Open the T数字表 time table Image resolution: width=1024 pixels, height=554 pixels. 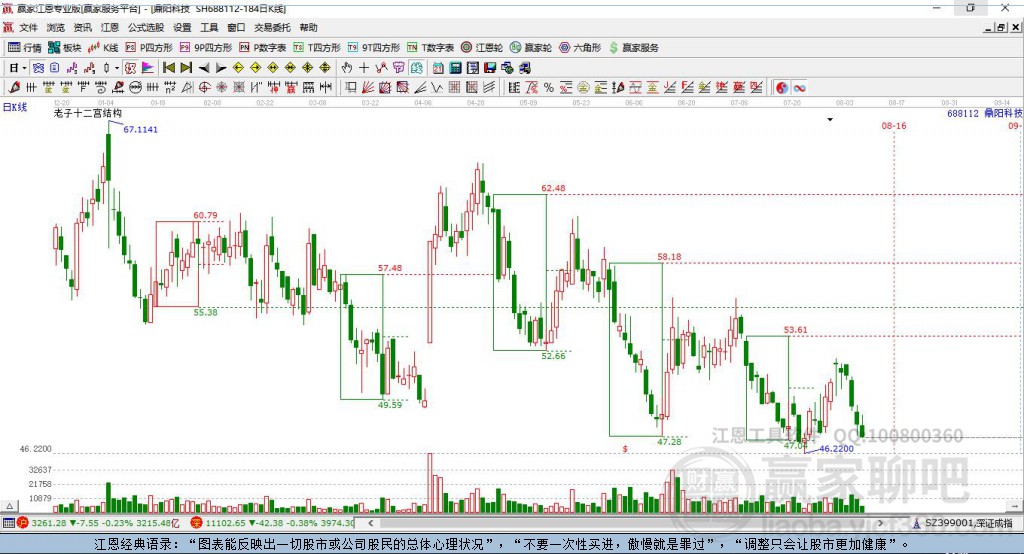430,48
